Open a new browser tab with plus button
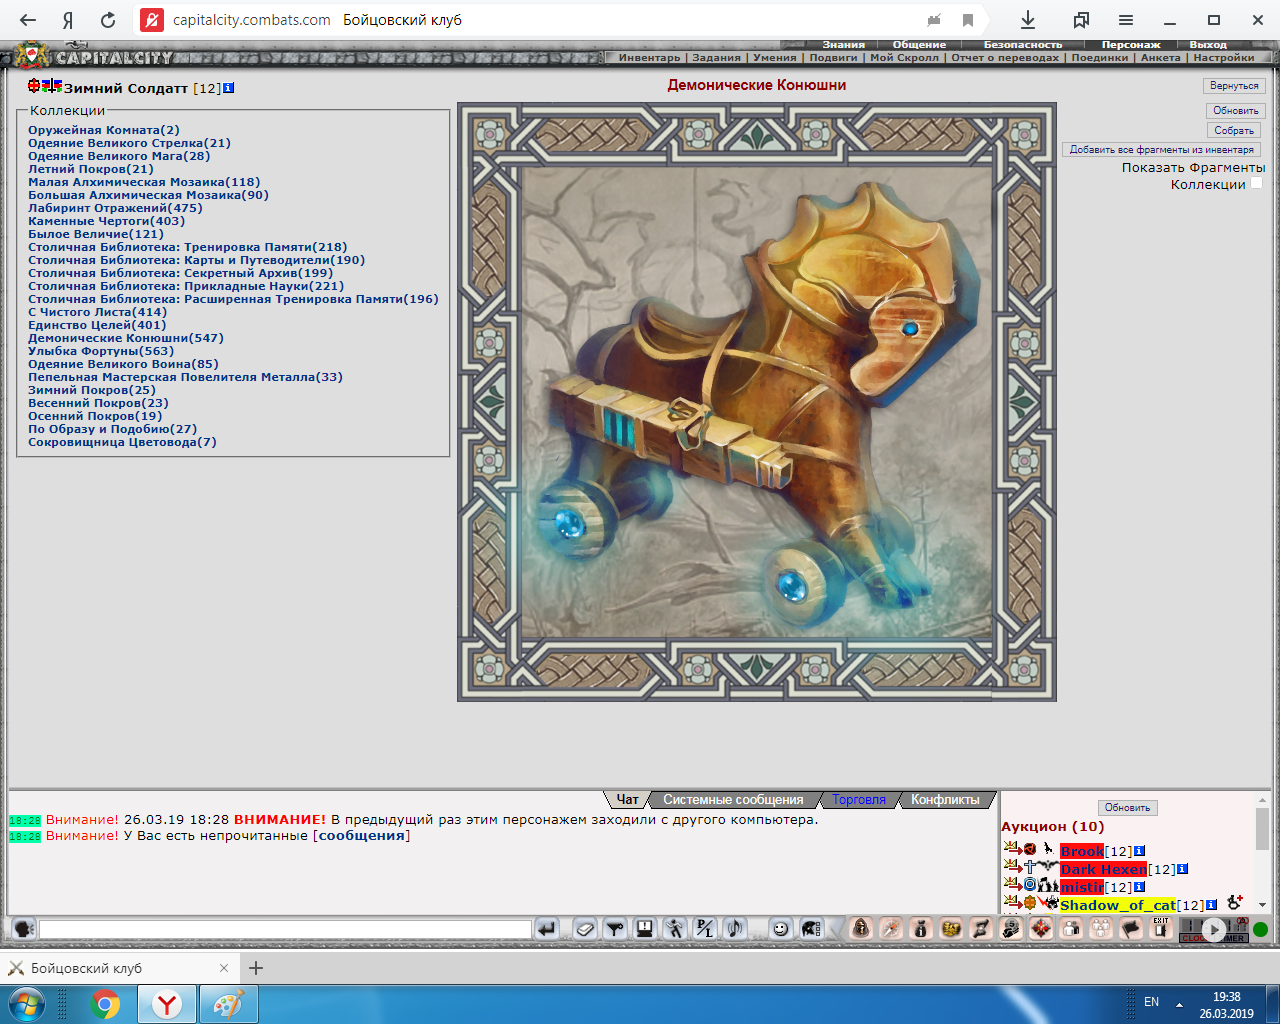1280x1024 pixels. pos(256,968)
